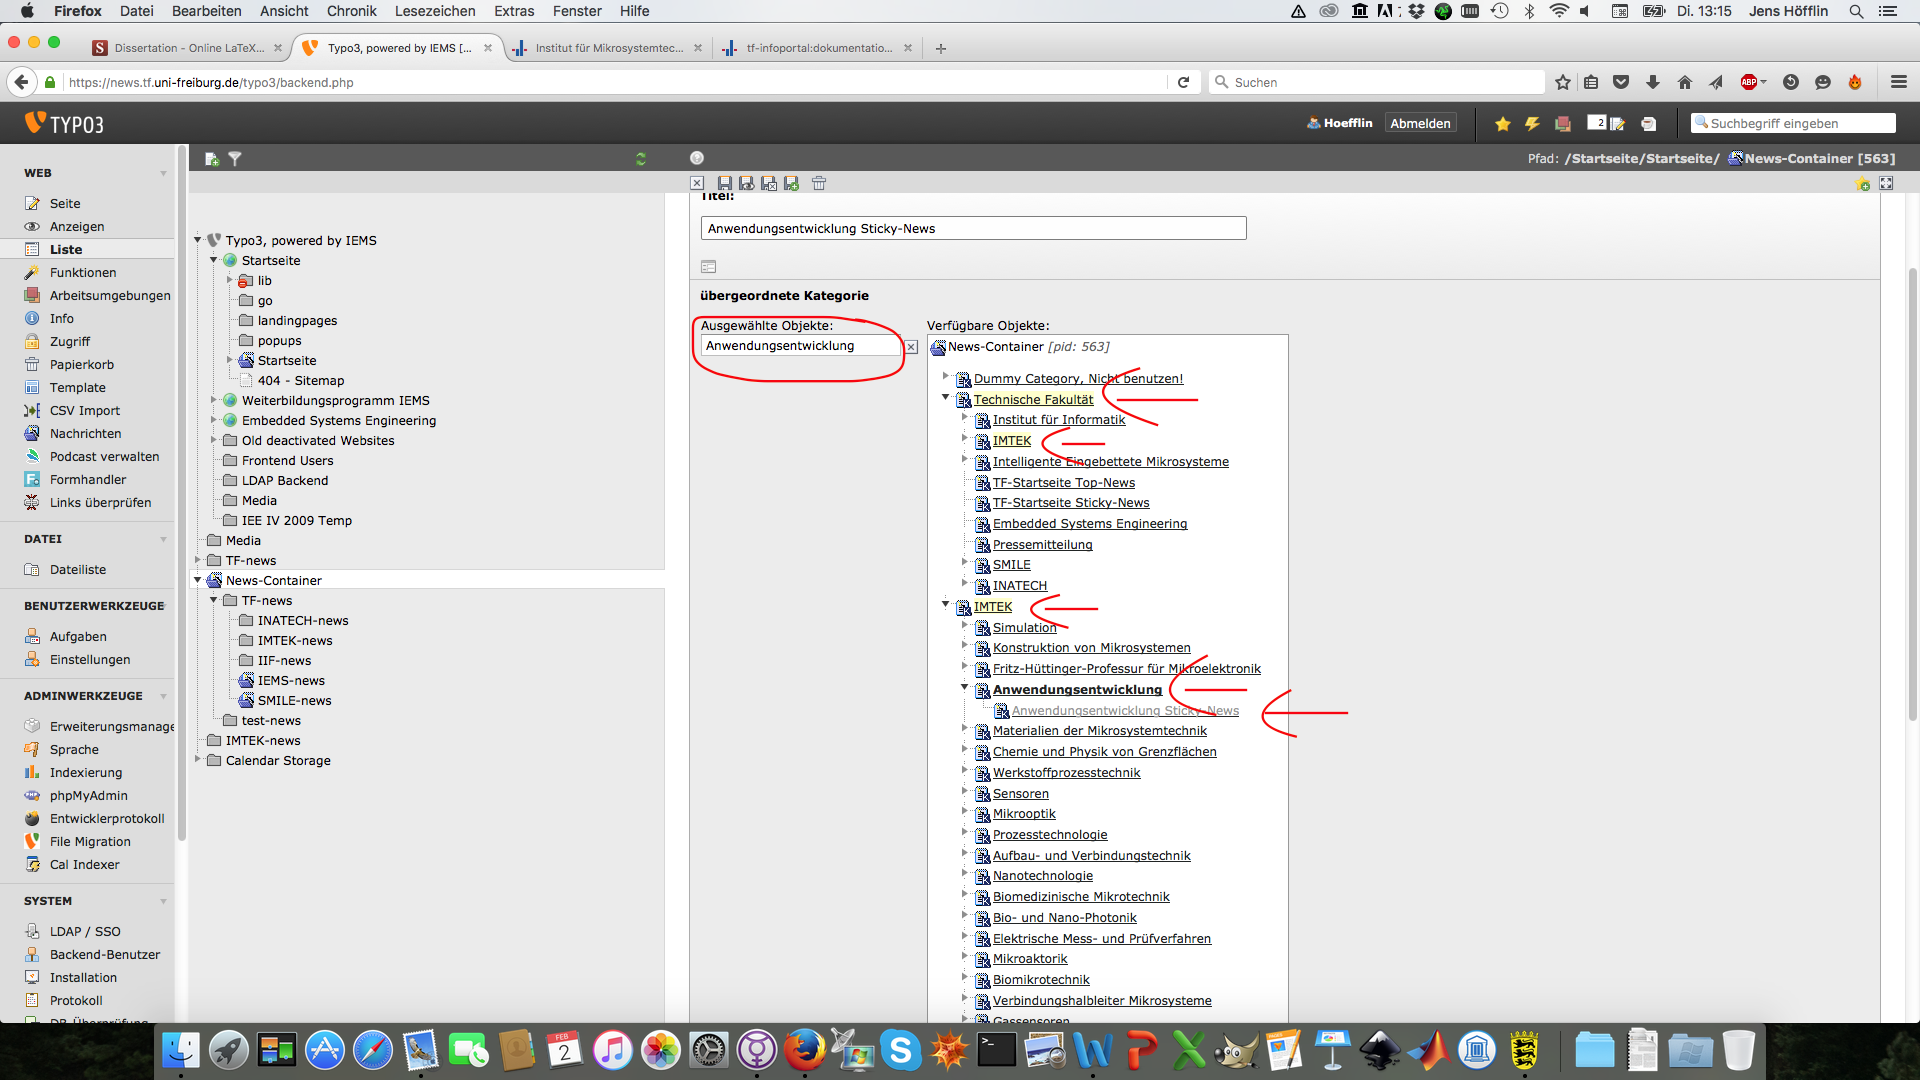Screen dimensions: 1920x1080
Task: Click the save and close document icon
Action: [769, 183]
